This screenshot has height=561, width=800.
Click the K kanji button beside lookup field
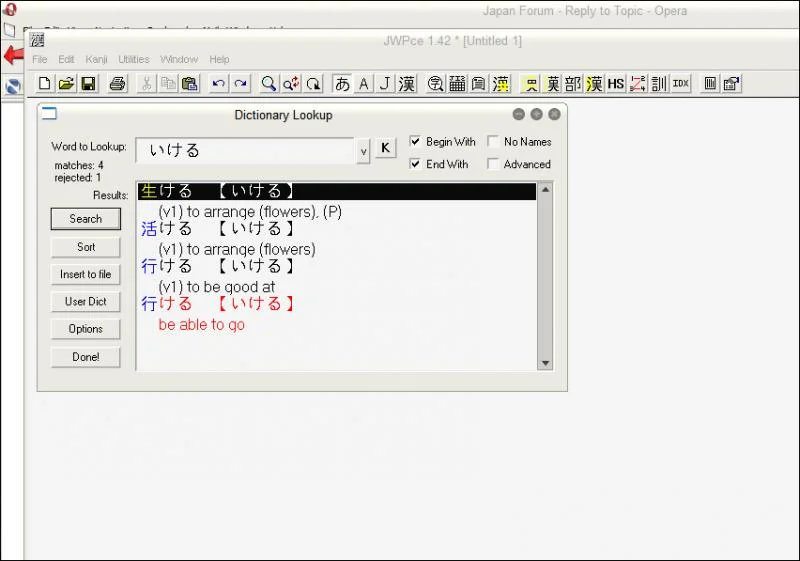(x=385, y=148)
